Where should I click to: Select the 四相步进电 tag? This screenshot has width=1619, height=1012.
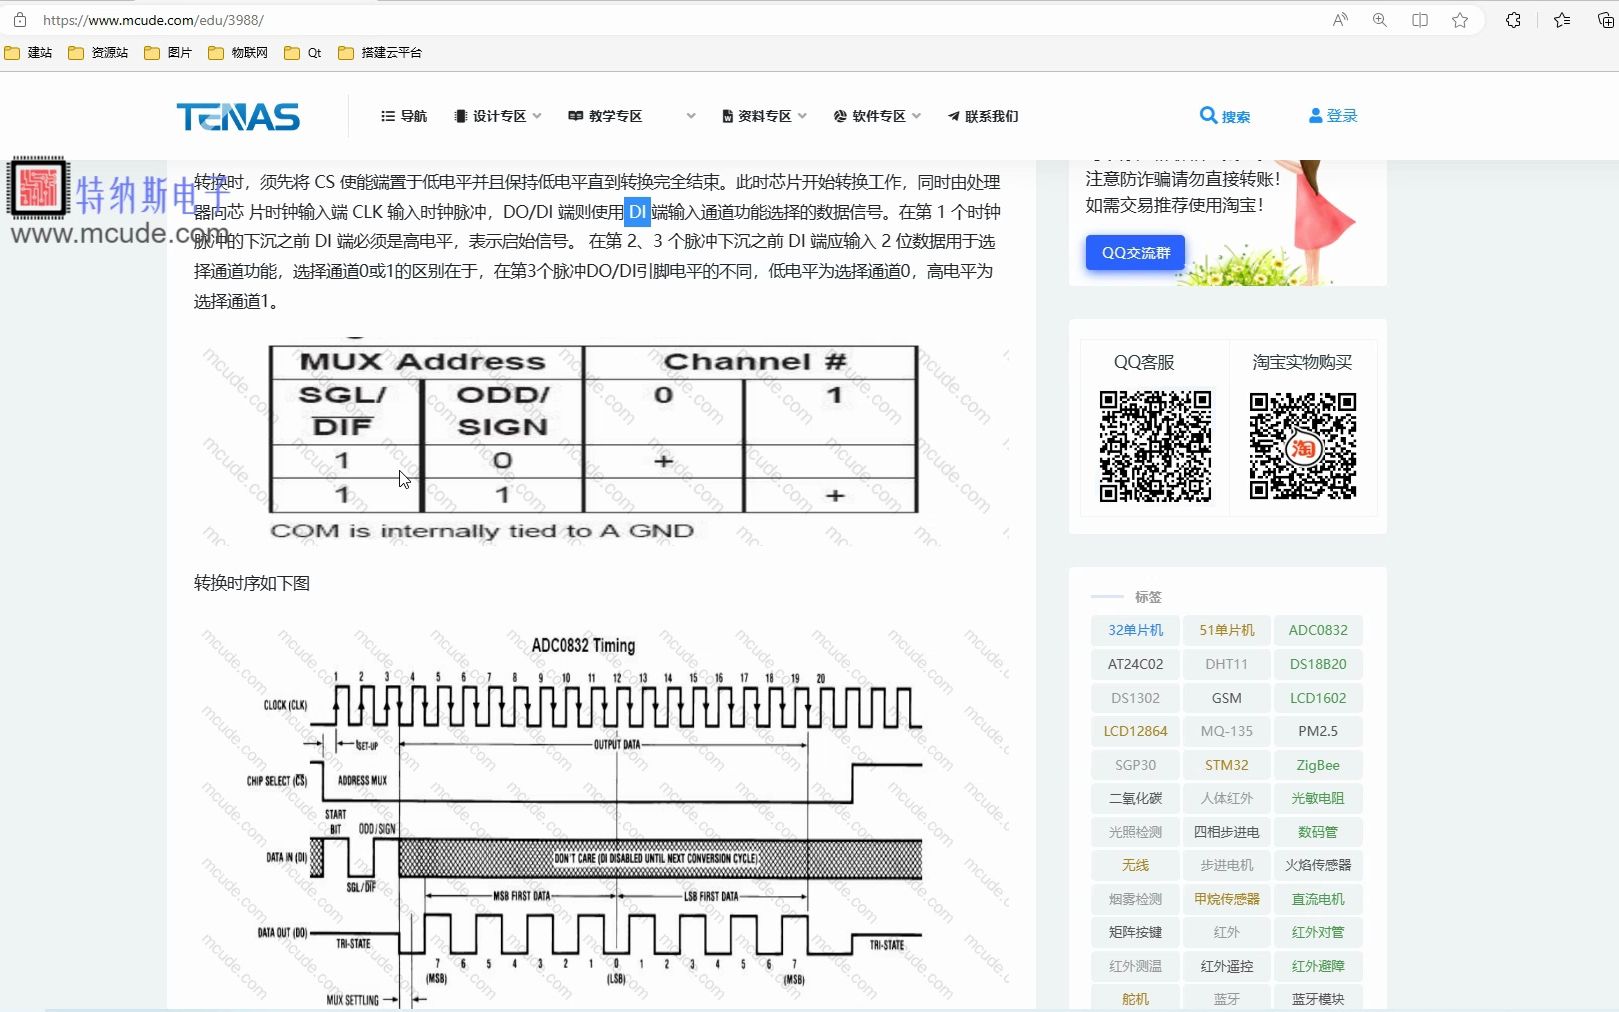pyautogui.click(x=1227, y=832)
